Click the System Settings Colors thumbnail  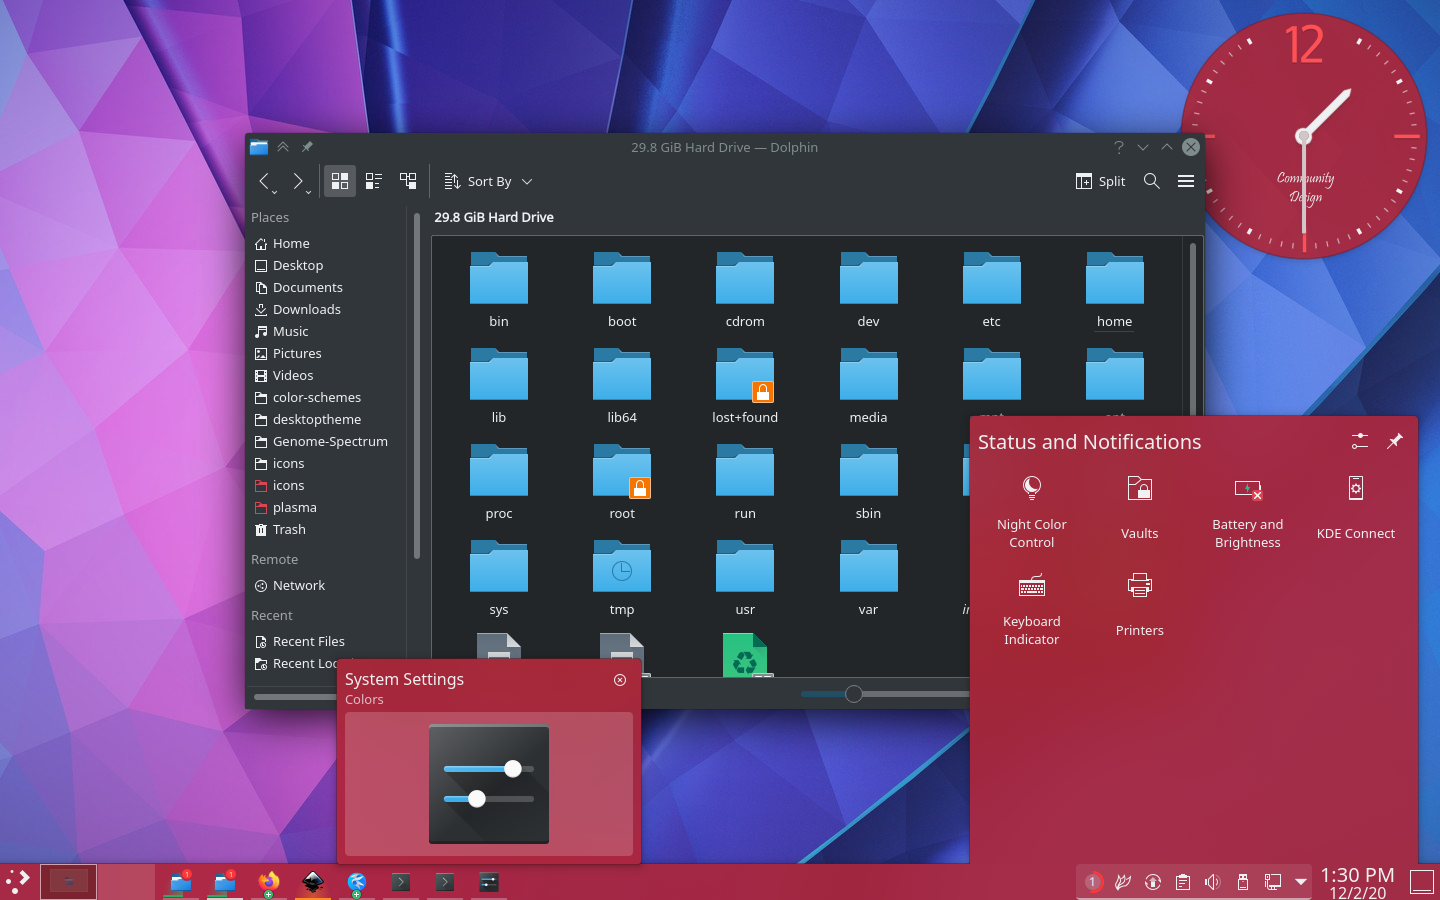click(x=489, y=784)
